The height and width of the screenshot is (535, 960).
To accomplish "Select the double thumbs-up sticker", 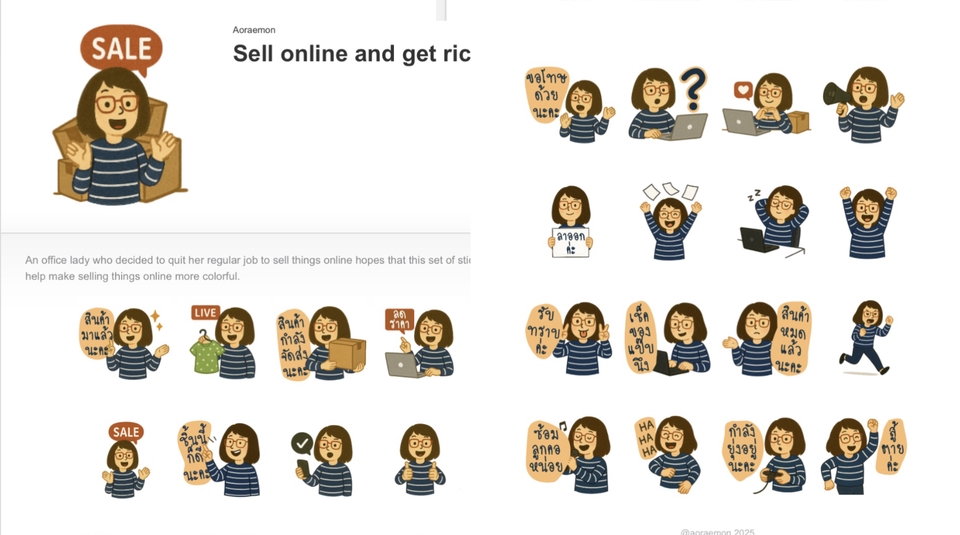I will [x=420, y=460].
